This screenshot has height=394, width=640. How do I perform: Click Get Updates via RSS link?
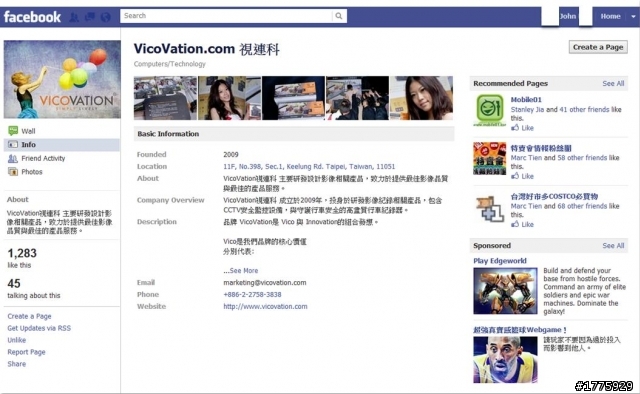[x=39, y=328]
